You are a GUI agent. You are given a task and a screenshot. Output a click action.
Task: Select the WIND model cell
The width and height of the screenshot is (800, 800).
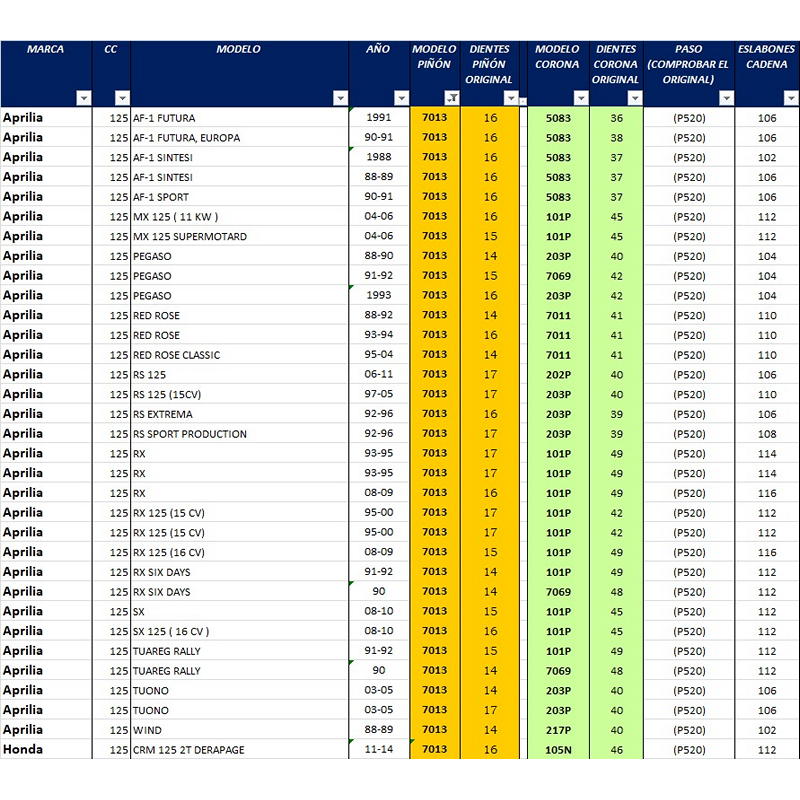(x=239, y=730)
